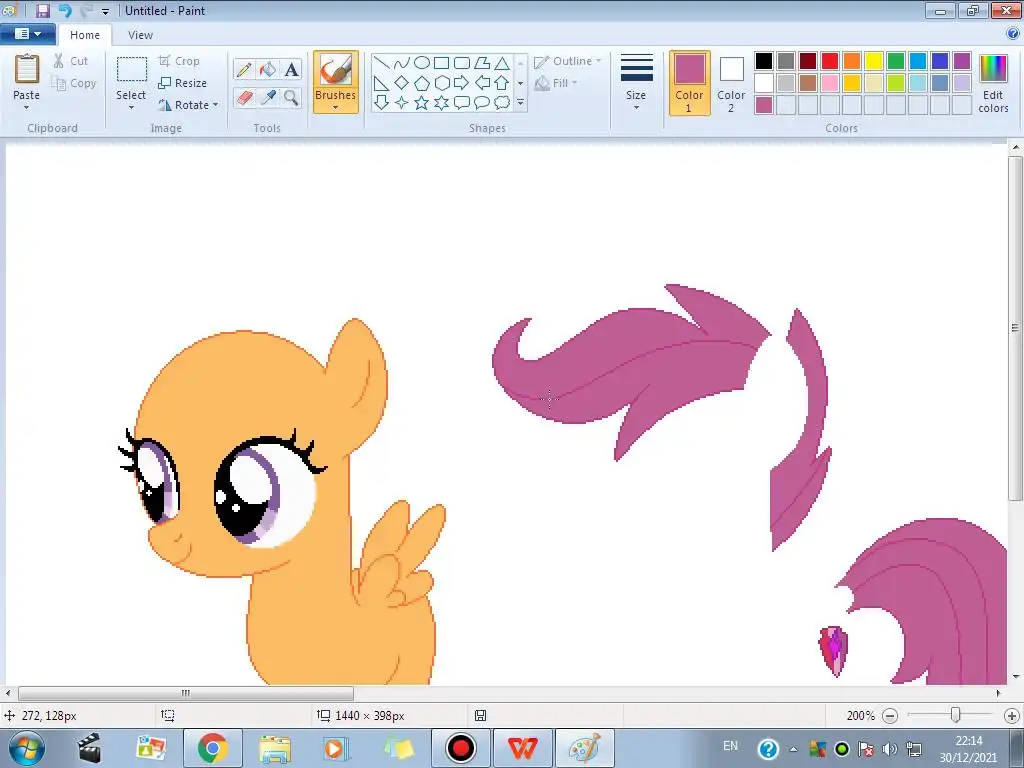This screenshot has width=1024, height=768.
Task: Select the Magnifier tool
Action: pos(291,98)
